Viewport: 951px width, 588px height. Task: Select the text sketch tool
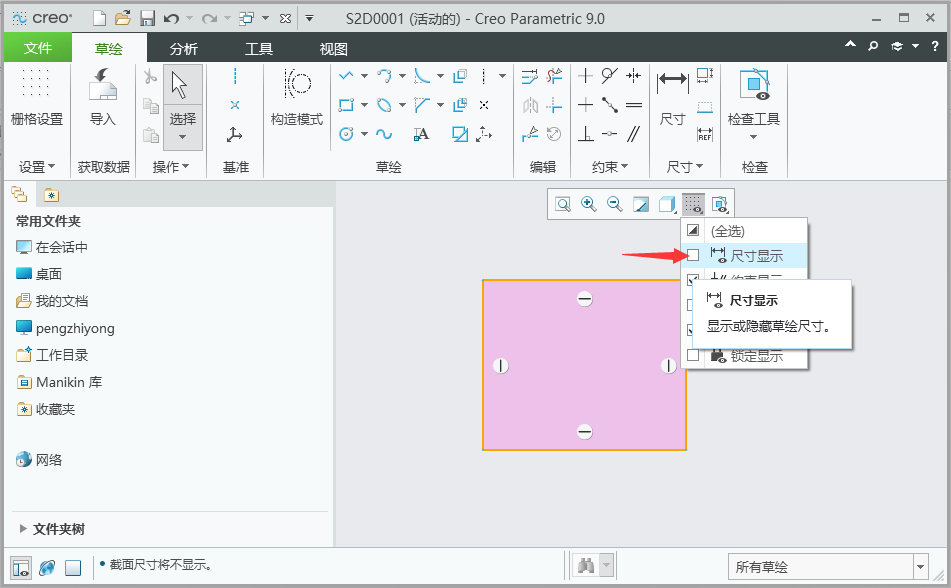pos(421,134)
